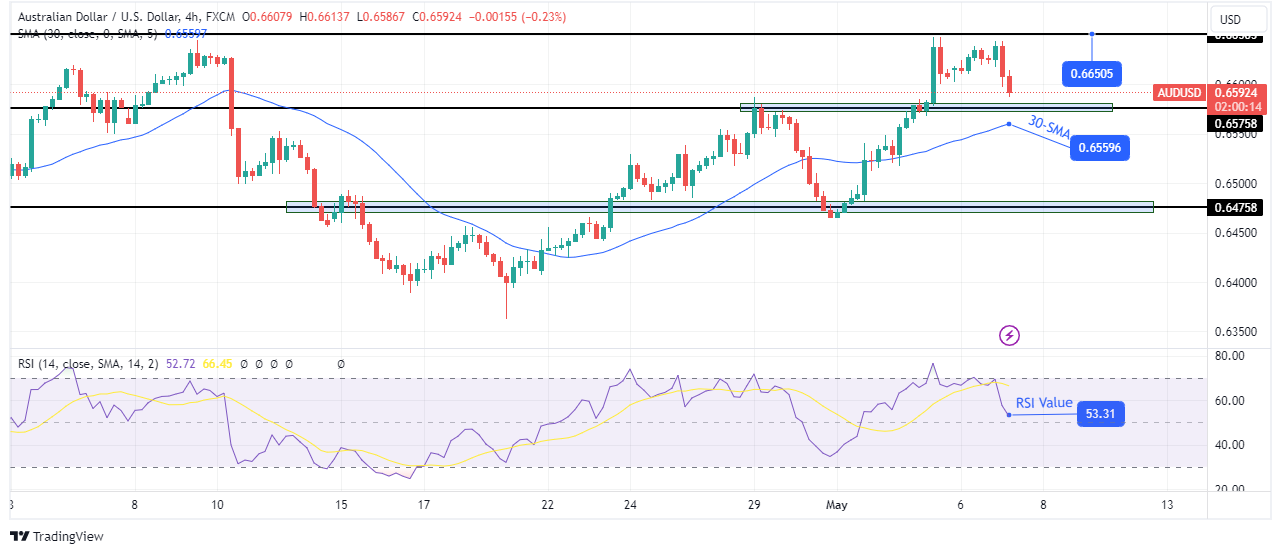The height and width of the screenshot is (554, 1281).
Task: Click the May date label on time axis
Action: (837, 505)
